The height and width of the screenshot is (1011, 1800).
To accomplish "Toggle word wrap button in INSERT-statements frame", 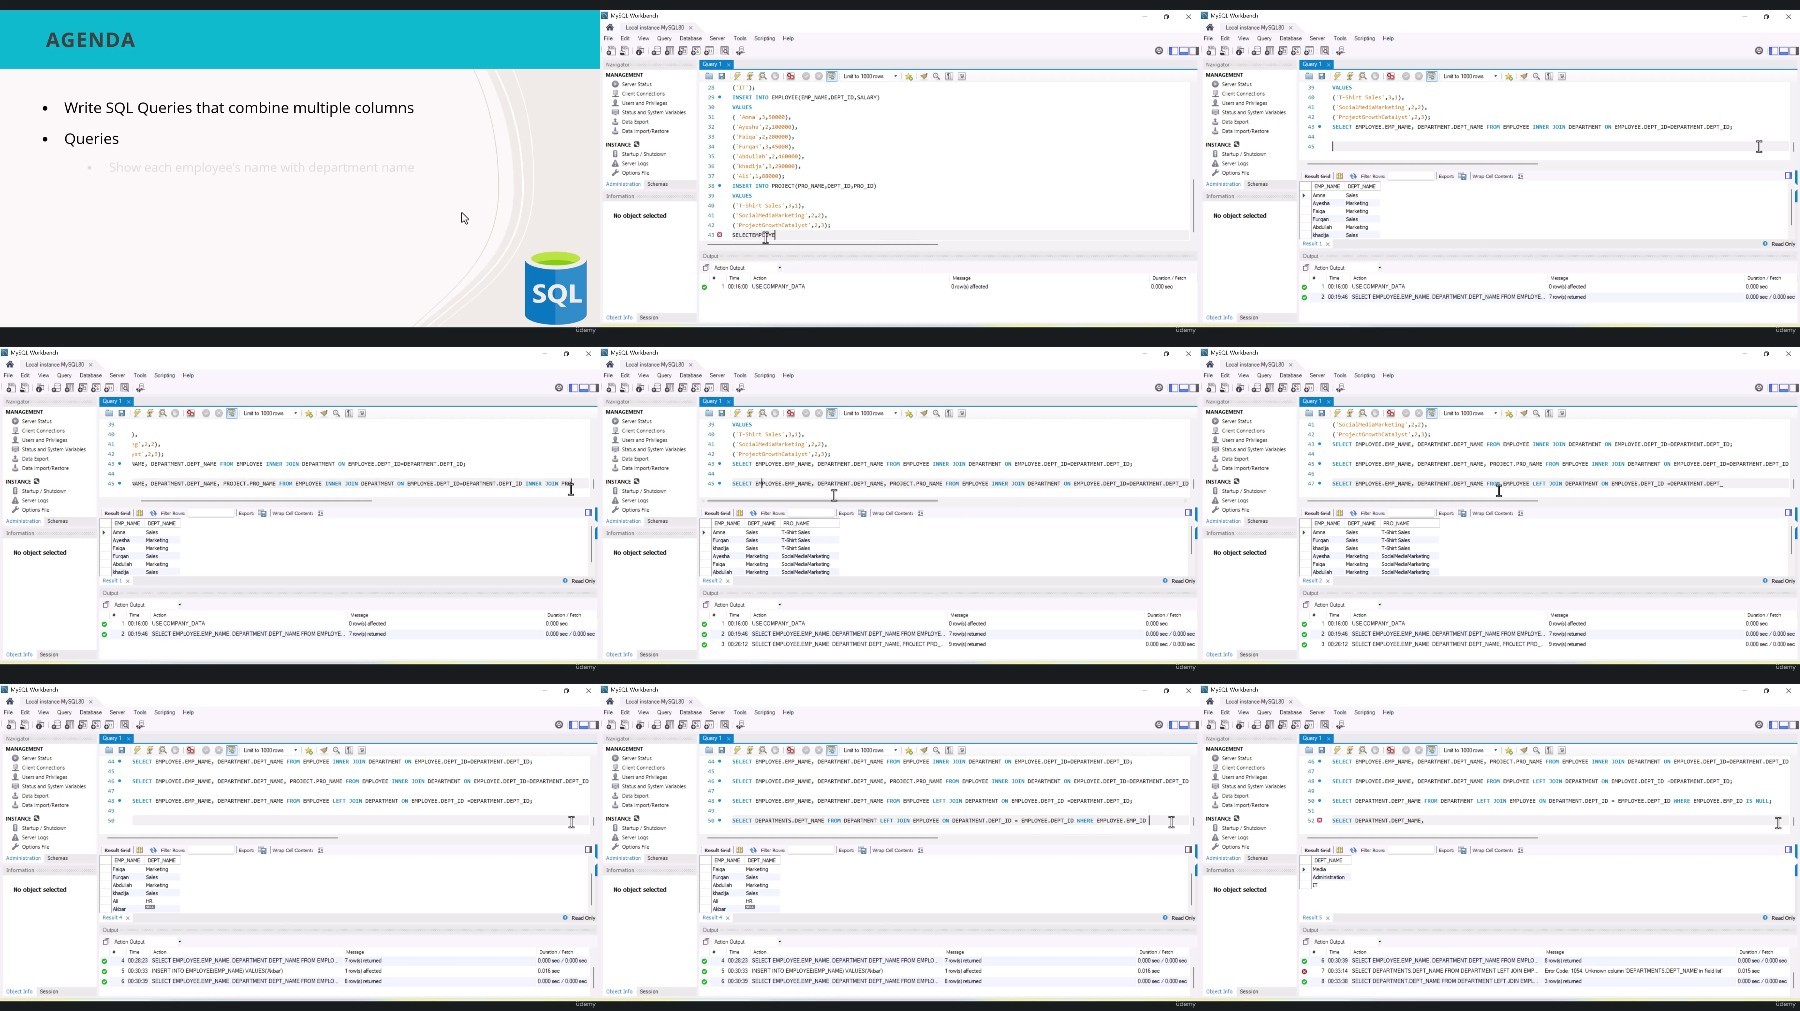I will pyautogui.click(x=962, y=76).
